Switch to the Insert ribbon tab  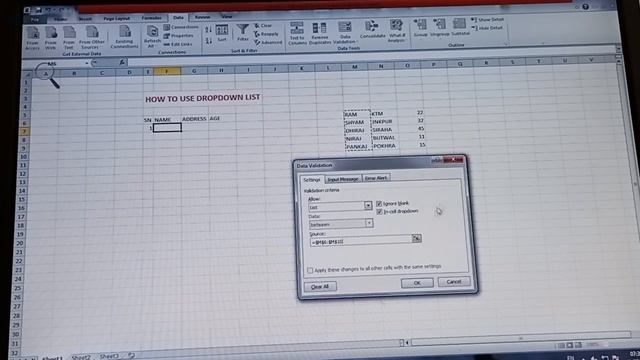click(x=85, y=19)
